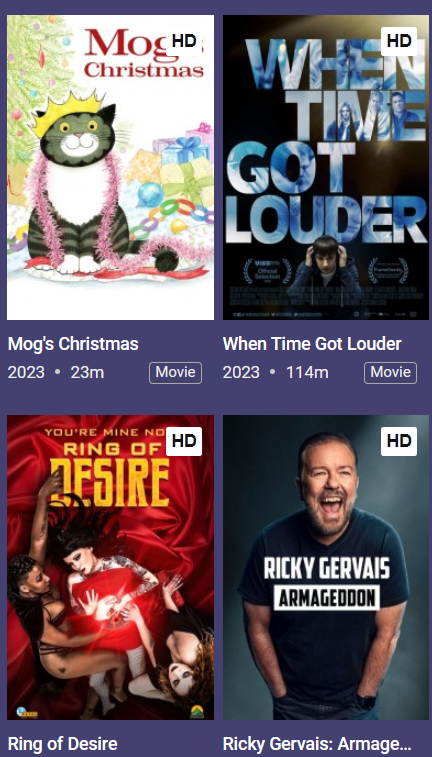Follow the When Time Got Louder title link
This screenshot has height=757, width=432.
tap(312, 344)
